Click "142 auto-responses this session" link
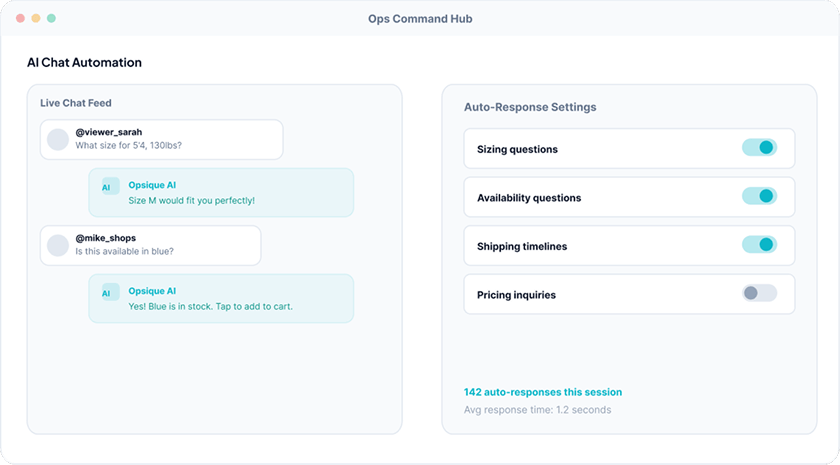The width and height of the screenshot is (840, 465). (543, 392)
